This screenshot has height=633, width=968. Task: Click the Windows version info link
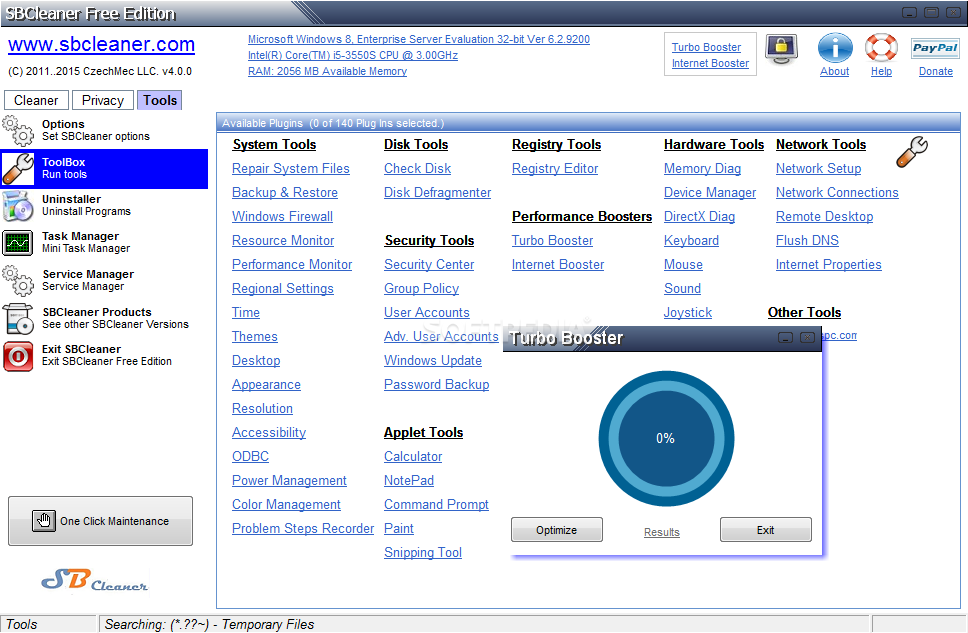[419, 39]
